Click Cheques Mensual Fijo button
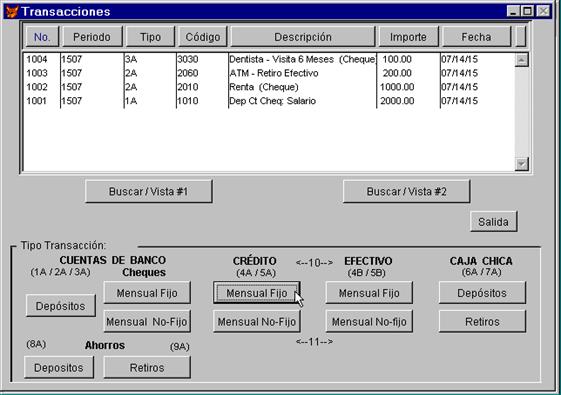The image size is (561, 395). [x=147, y=293]
